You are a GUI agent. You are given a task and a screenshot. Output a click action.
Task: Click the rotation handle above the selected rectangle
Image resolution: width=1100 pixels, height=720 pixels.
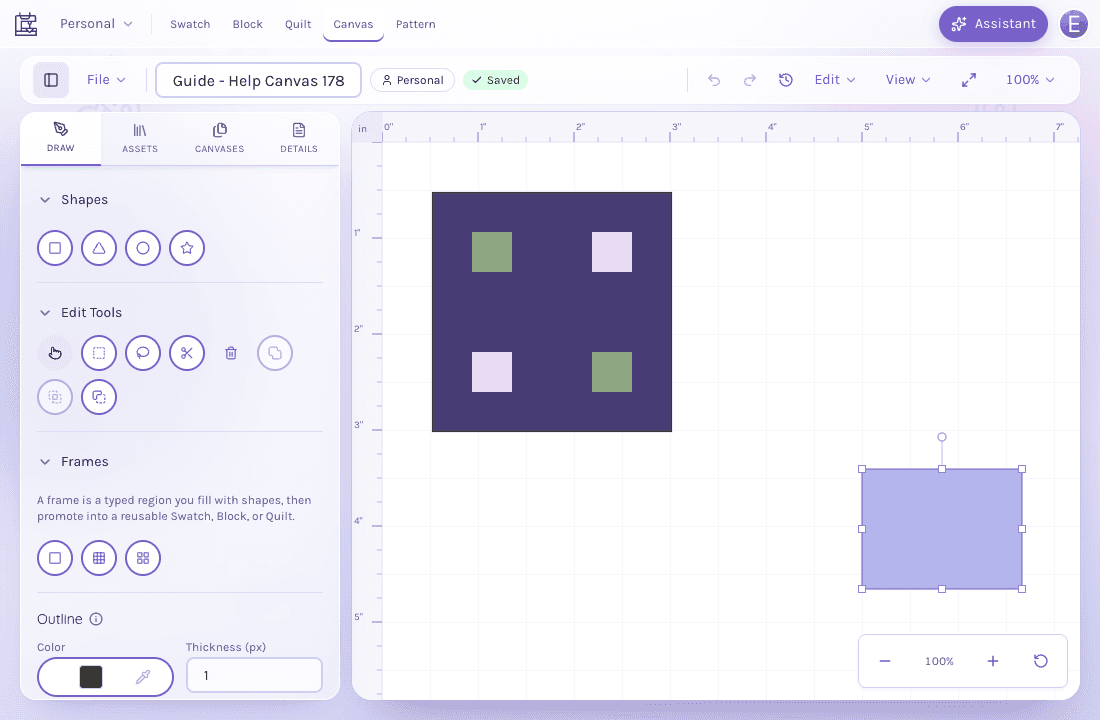coord(942,437)
